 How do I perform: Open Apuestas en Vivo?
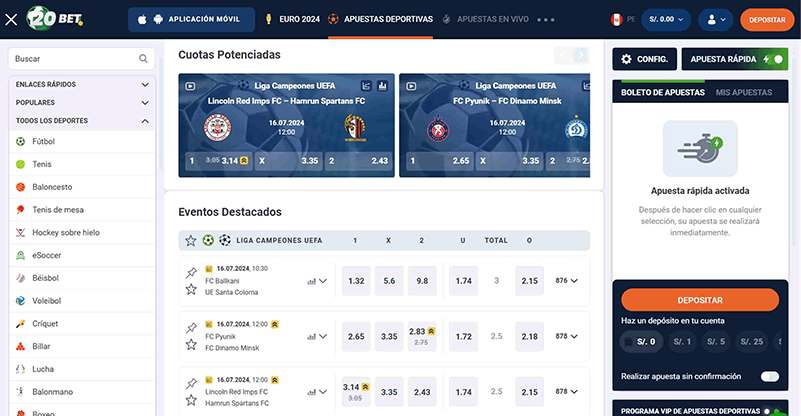[x=485, y=19]
